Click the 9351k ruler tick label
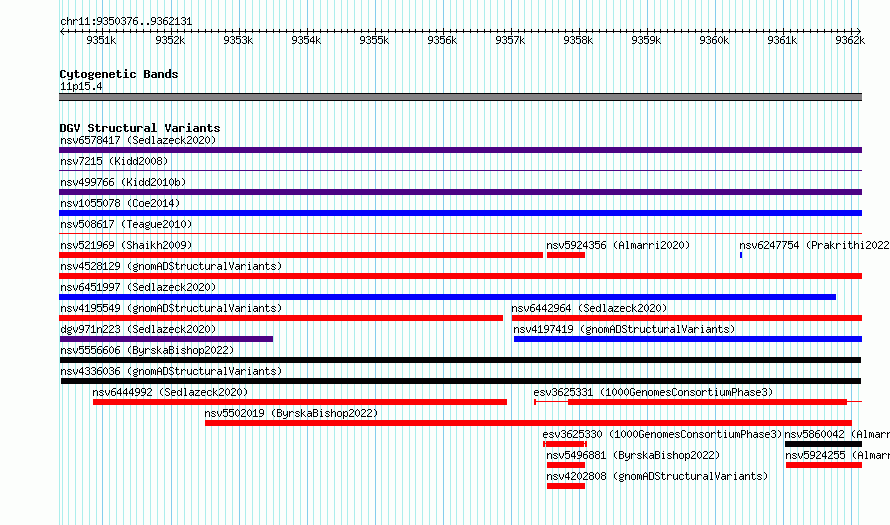 [x=101, y=40]
